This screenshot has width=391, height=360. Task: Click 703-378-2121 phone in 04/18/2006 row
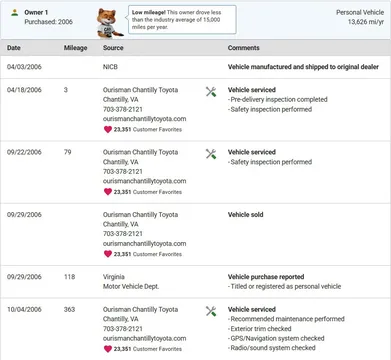123,109
